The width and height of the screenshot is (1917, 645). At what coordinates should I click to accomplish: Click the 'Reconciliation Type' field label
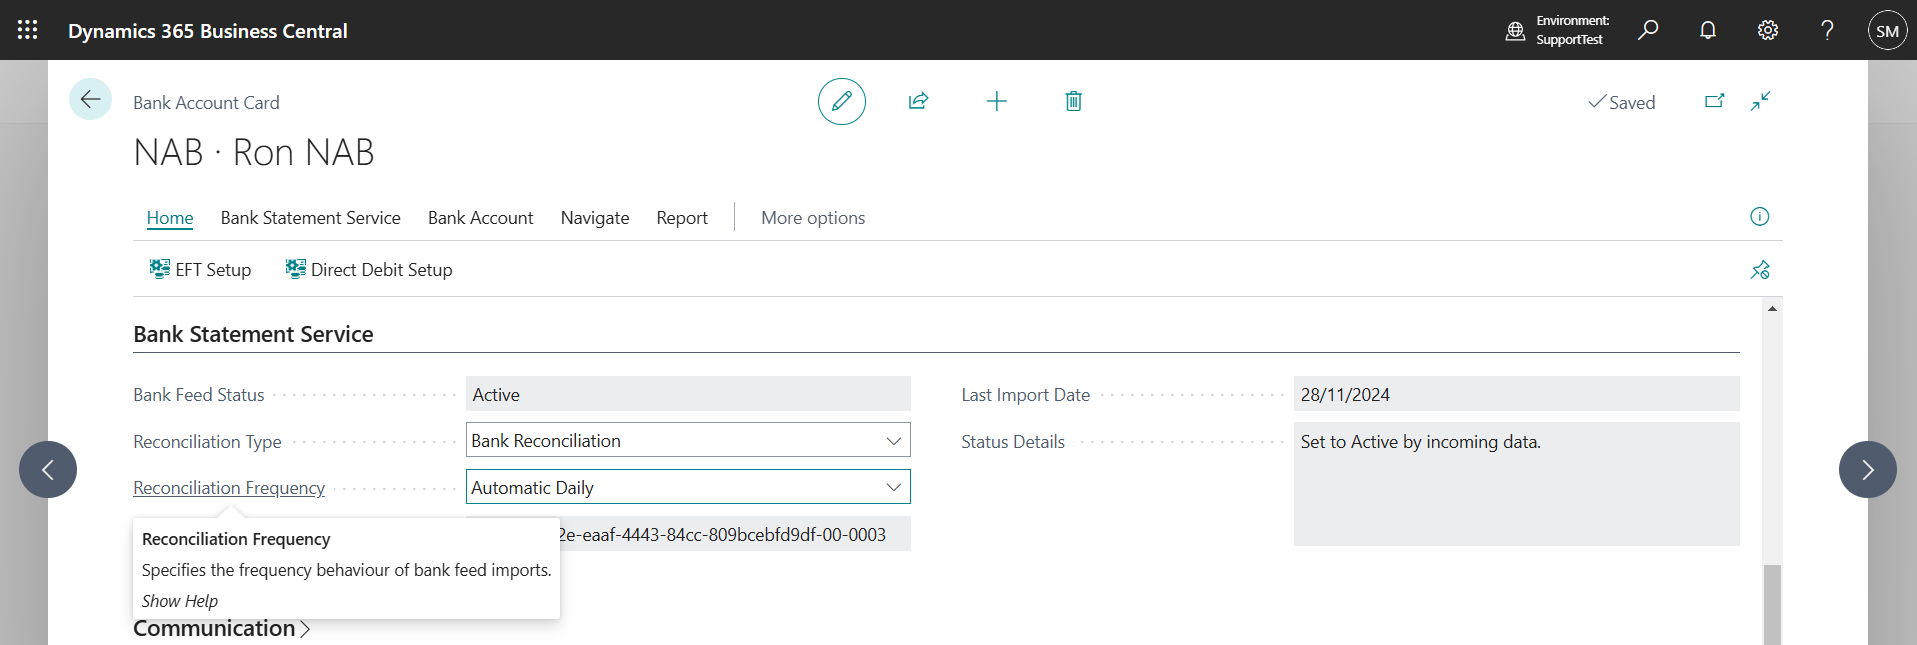(x=207, y=442)
